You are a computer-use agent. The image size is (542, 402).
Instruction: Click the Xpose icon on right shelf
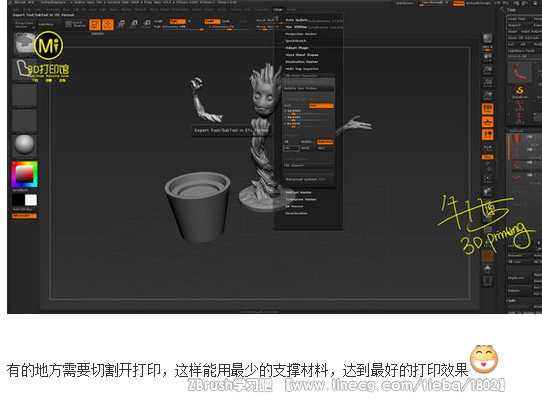[x=488, y=281]
